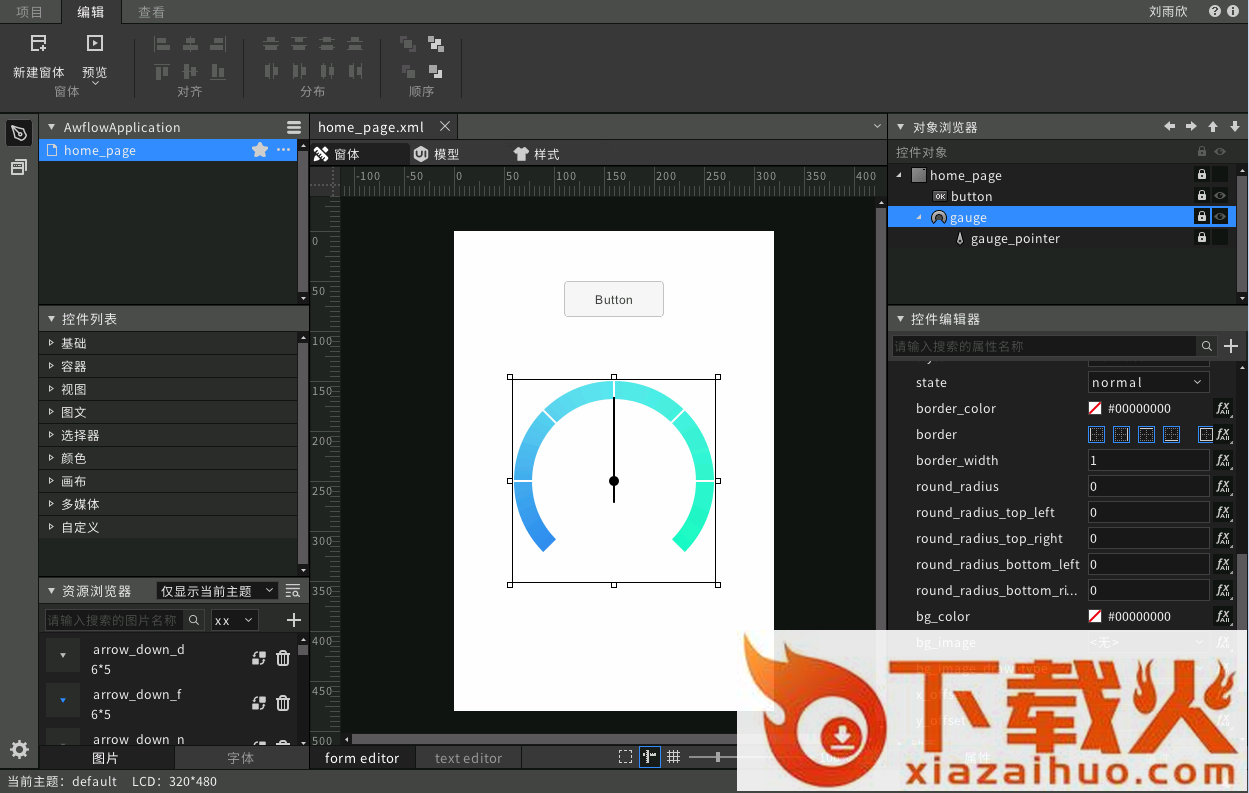Toggle visibility eye of button object

1220,196
